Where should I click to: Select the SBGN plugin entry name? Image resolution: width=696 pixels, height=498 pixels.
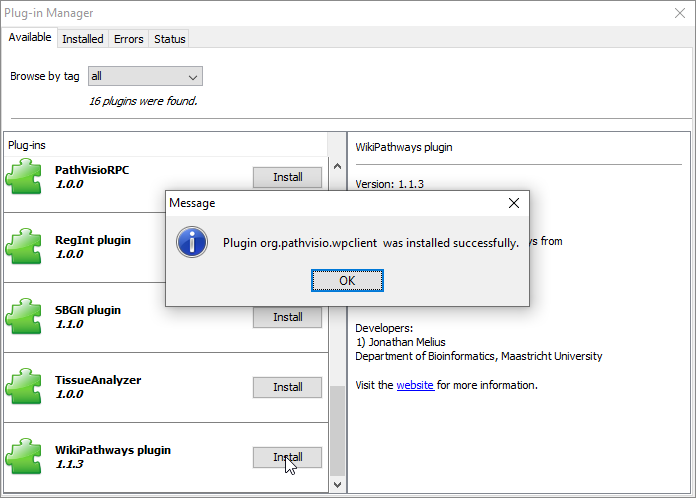pos(88,310)
